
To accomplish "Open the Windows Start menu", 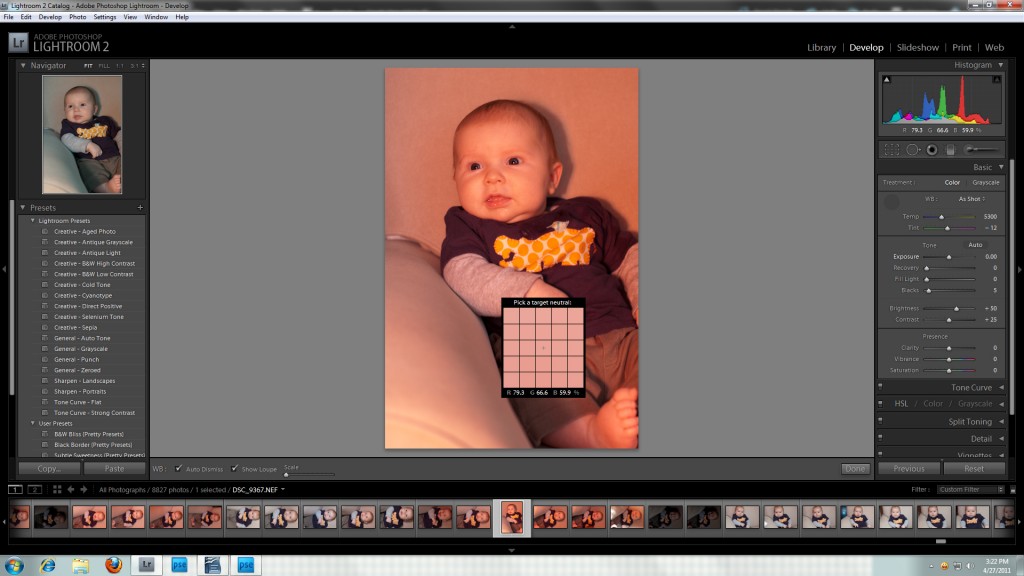I will tap(14, 565).
